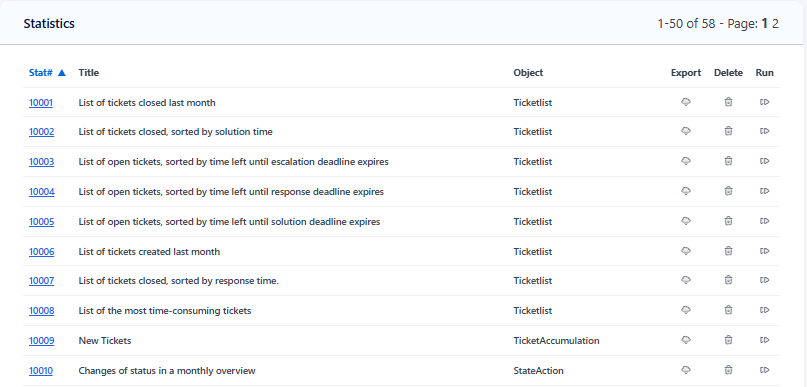Click the Statistics panel heading
Screen dimensions: 807x387
click(x=49, y=24)
